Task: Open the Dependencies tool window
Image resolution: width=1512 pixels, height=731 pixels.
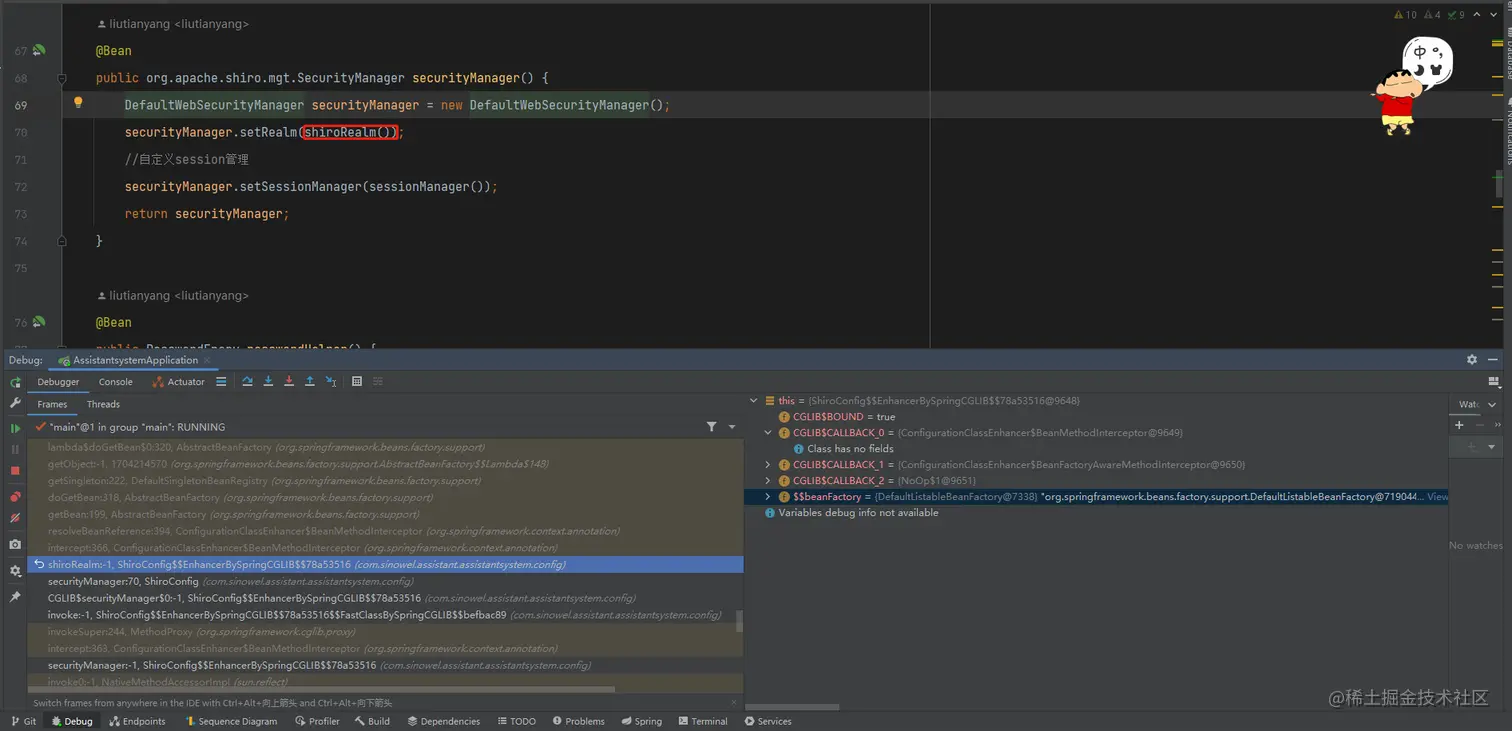Action: click(443, 721)
